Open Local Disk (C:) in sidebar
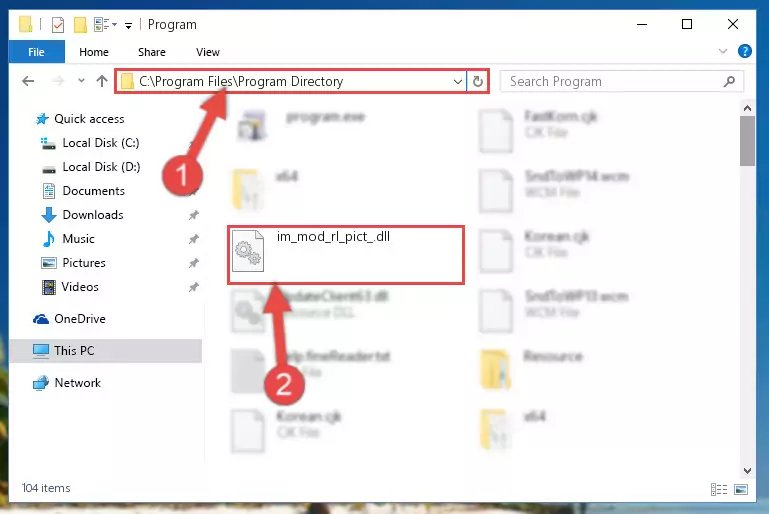The width and height of the screenshot is (769, 514). 101,143
